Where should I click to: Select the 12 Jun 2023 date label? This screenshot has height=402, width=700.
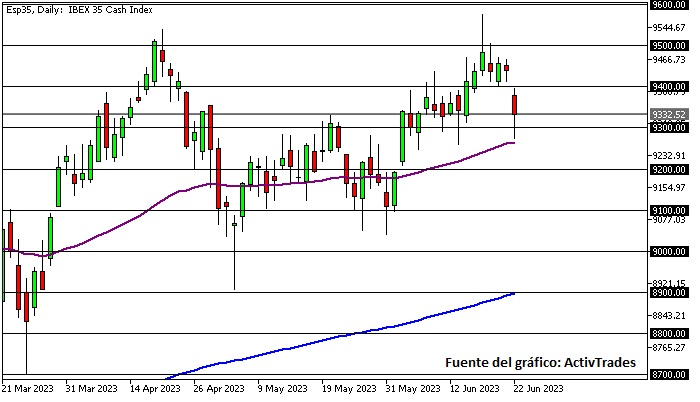(476, 389)
